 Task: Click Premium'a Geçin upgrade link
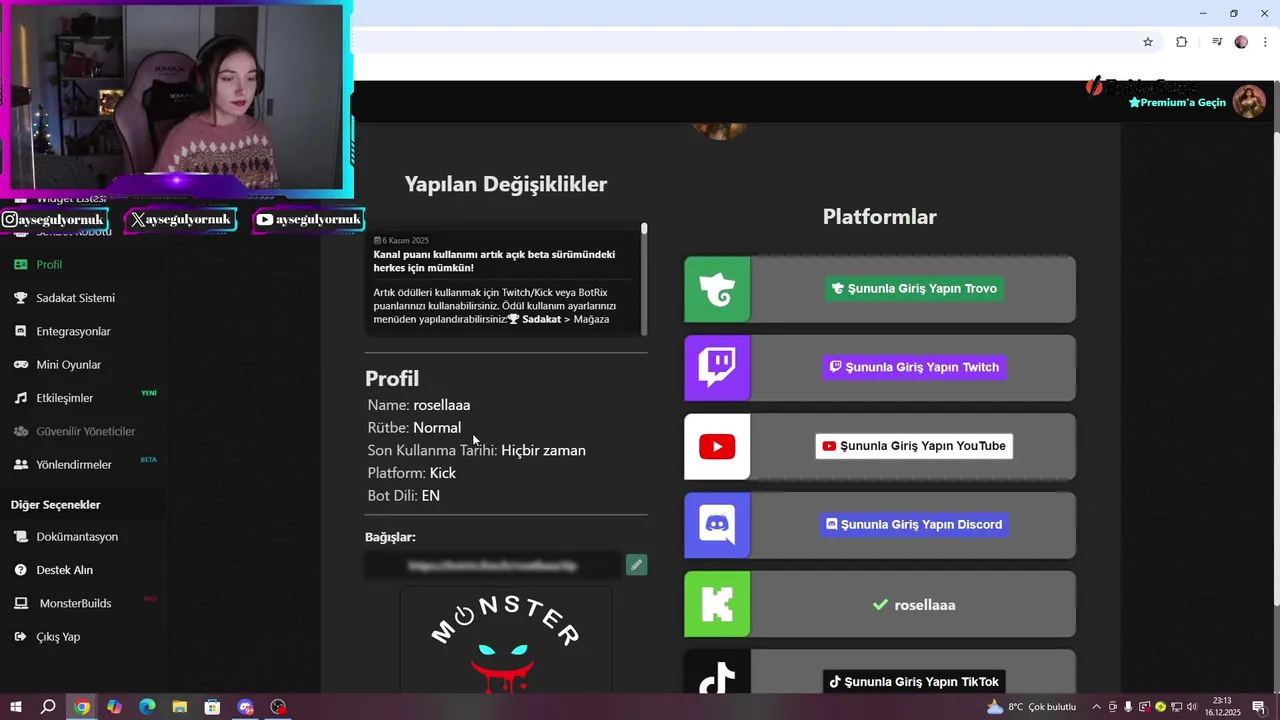click(x=1177, y=103)
